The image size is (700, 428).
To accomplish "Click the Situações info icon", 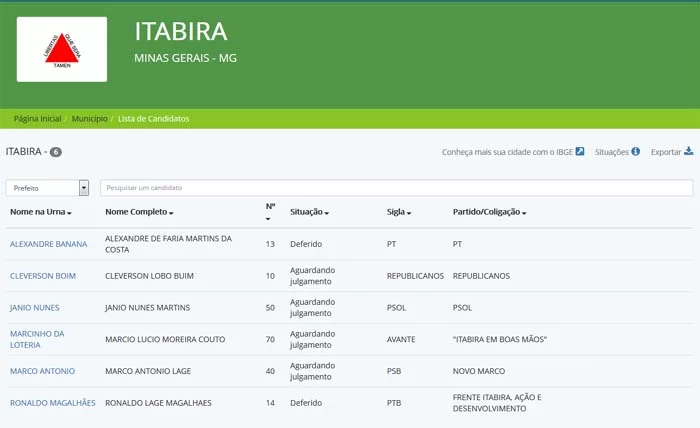I will click(635, 152).
